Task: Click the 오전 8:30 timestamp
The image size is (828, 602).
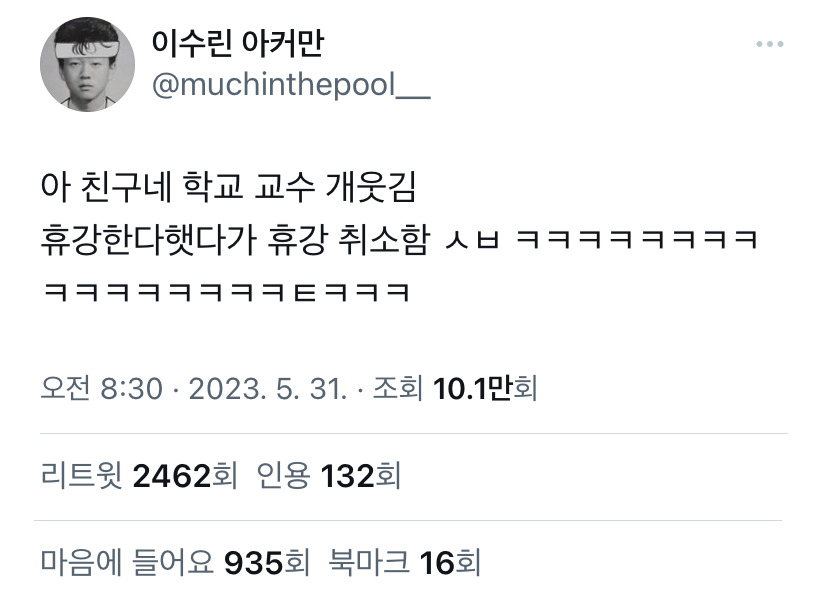Action: tap(101, 389)
